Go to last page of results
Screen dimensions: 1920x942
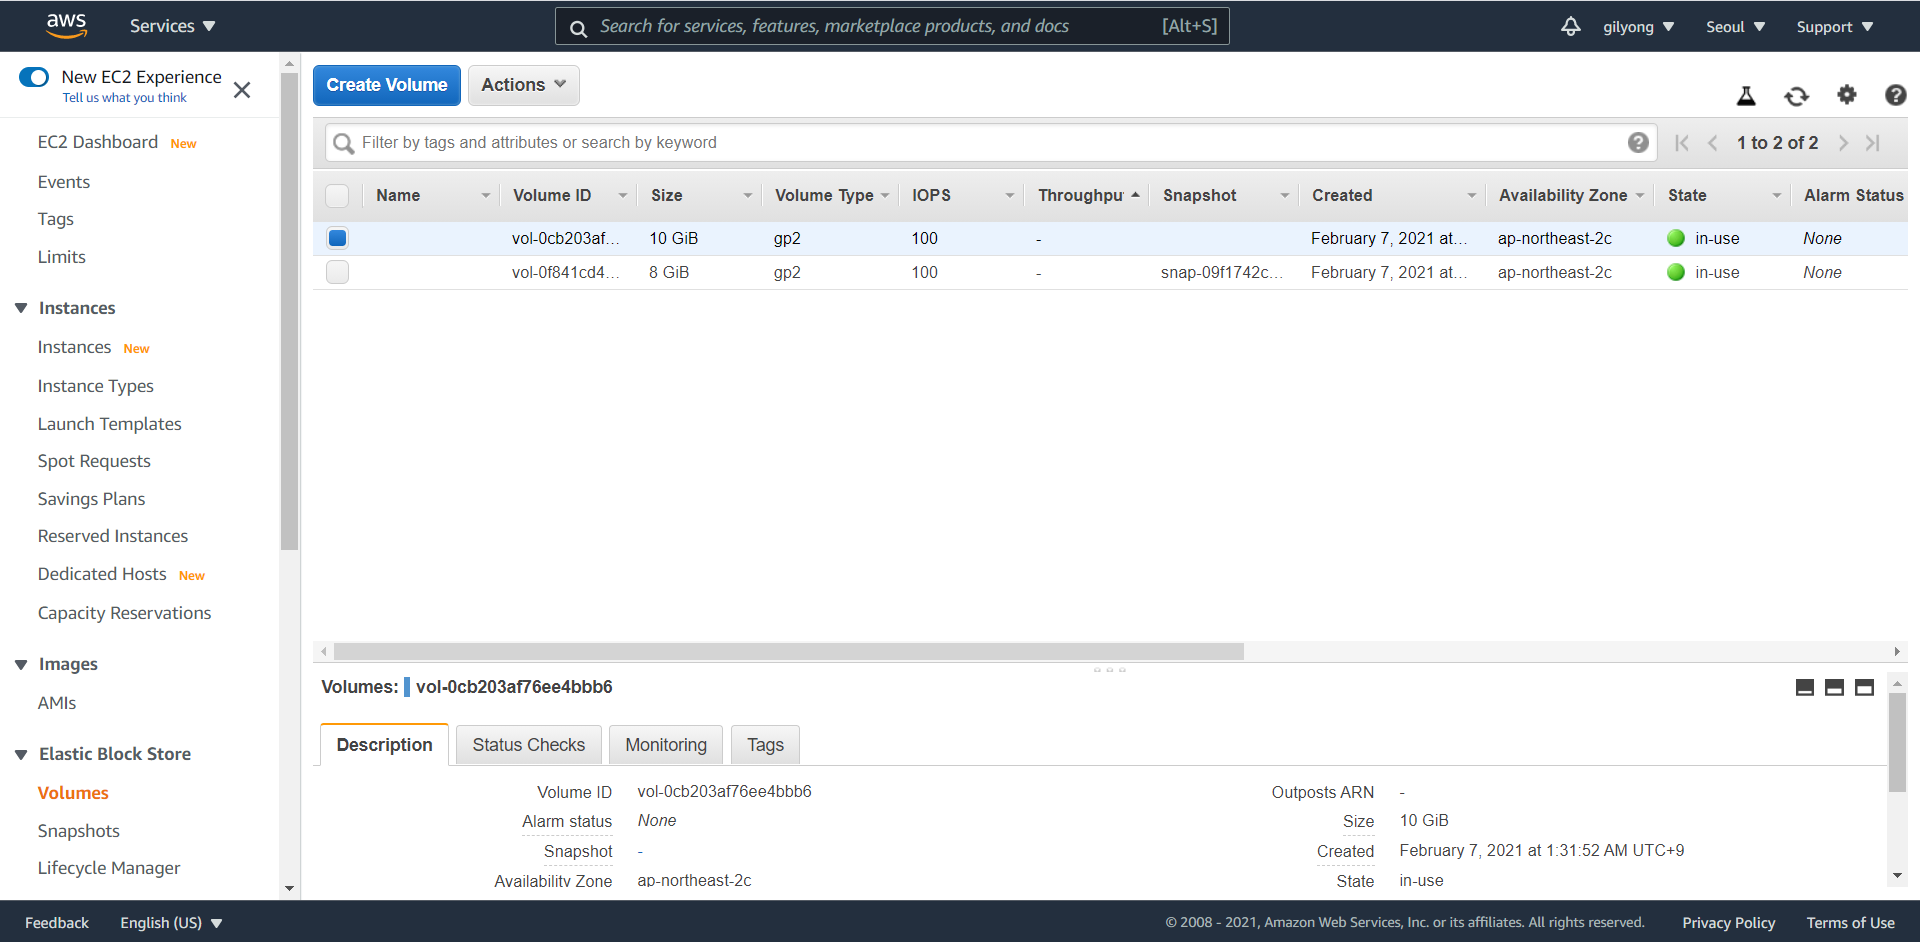(x=1873, y=143)
